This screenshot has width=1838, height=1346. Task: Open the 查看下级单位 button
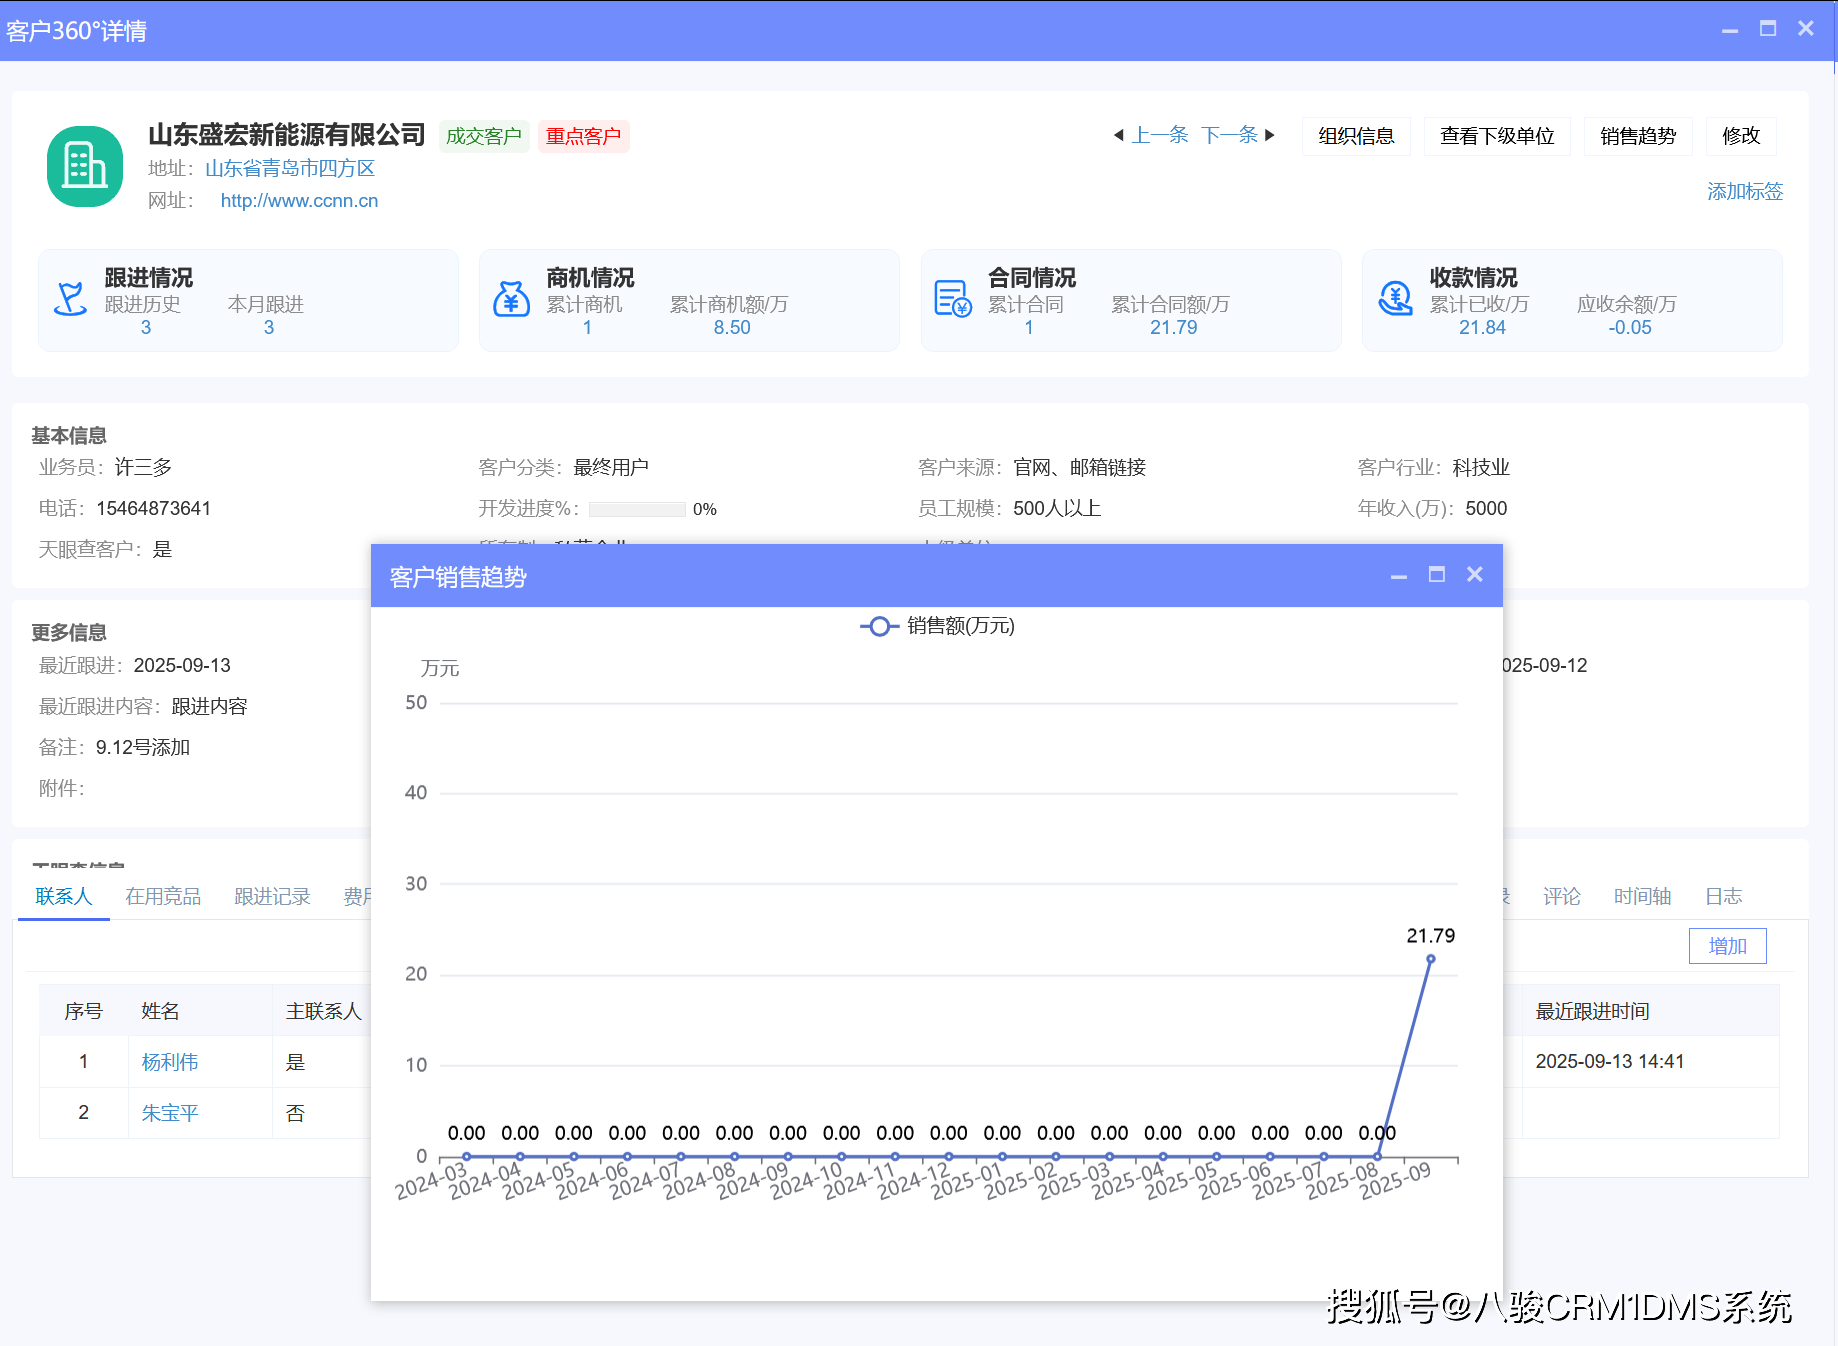1496,136
